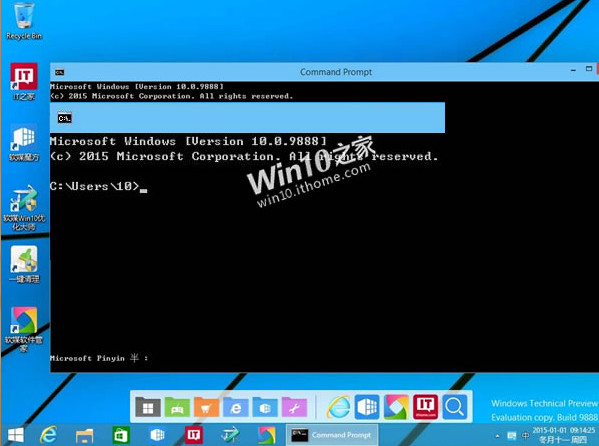Viewport: 599px width, 446px height.
Task: Open Internet Explorer from the taskbar
Action: 49,435
